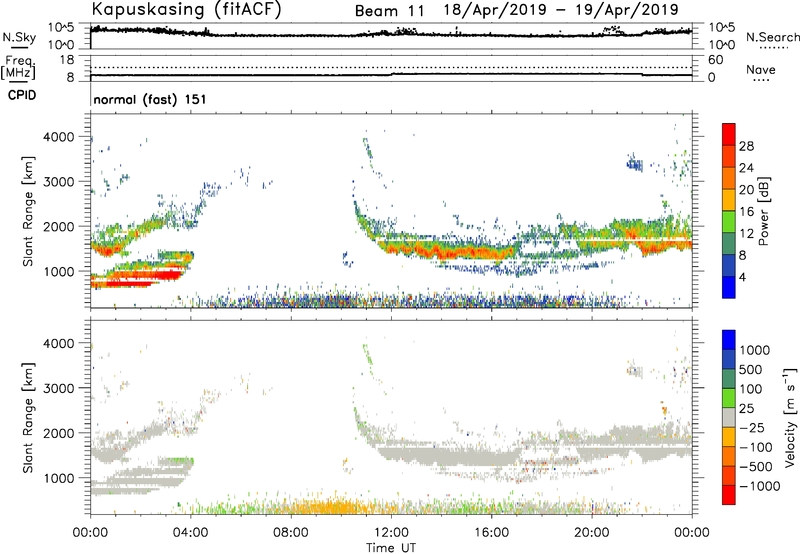
Task: Click the "12" label on Power color bar
Action: (x=746, y=234)
